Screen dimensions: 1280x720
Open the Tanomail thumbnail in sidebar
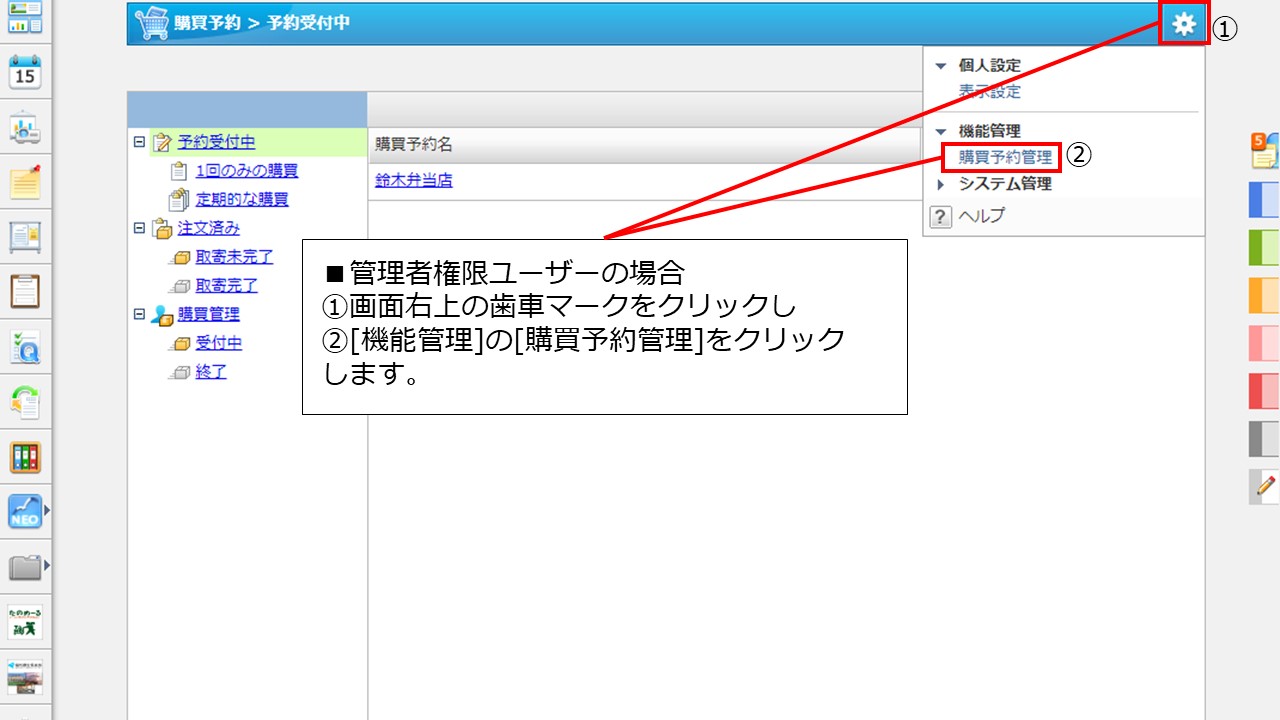(25, 622)
